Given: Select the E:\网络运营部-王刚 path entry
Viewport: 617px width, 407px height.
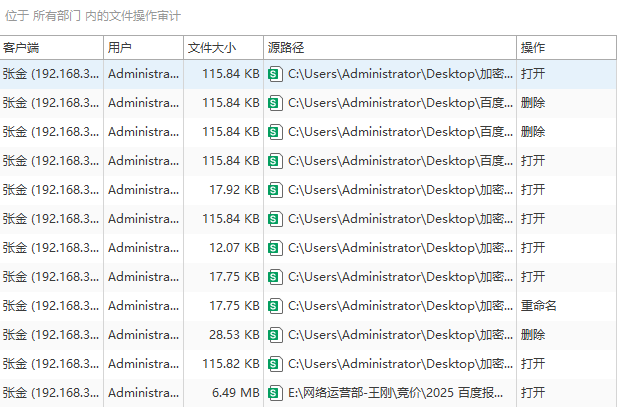Looking at the screenshot, I should click(400, 392).
